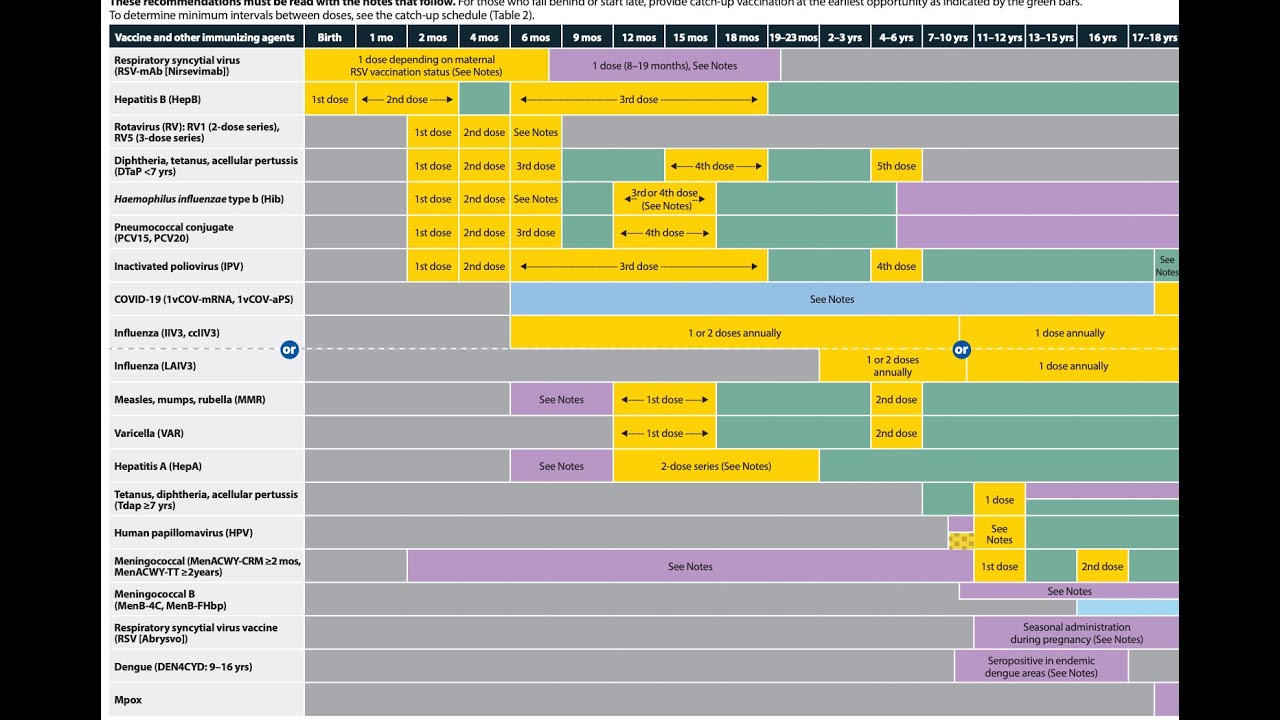Click the Varicella '2nd dose' cell
Image resolution: width=1280 pixels, height=720 pixels.
click(897, 433)
